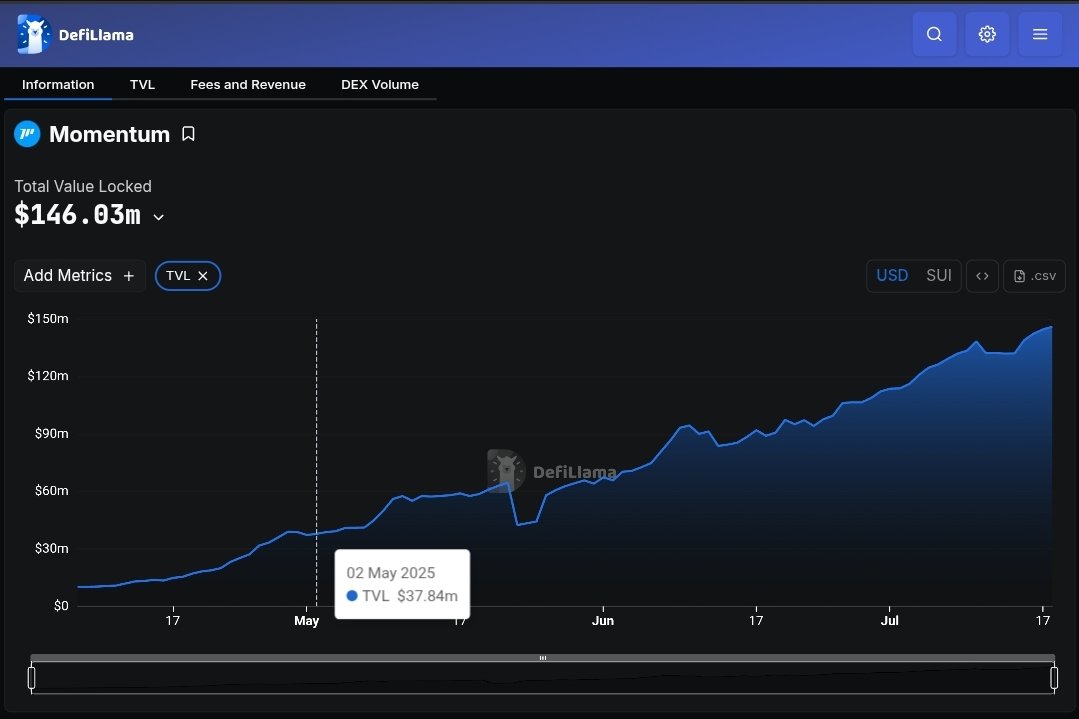This screenshot has width=1079, height=719.
Task: Open the search icon in header
Action: pos(934,34)
